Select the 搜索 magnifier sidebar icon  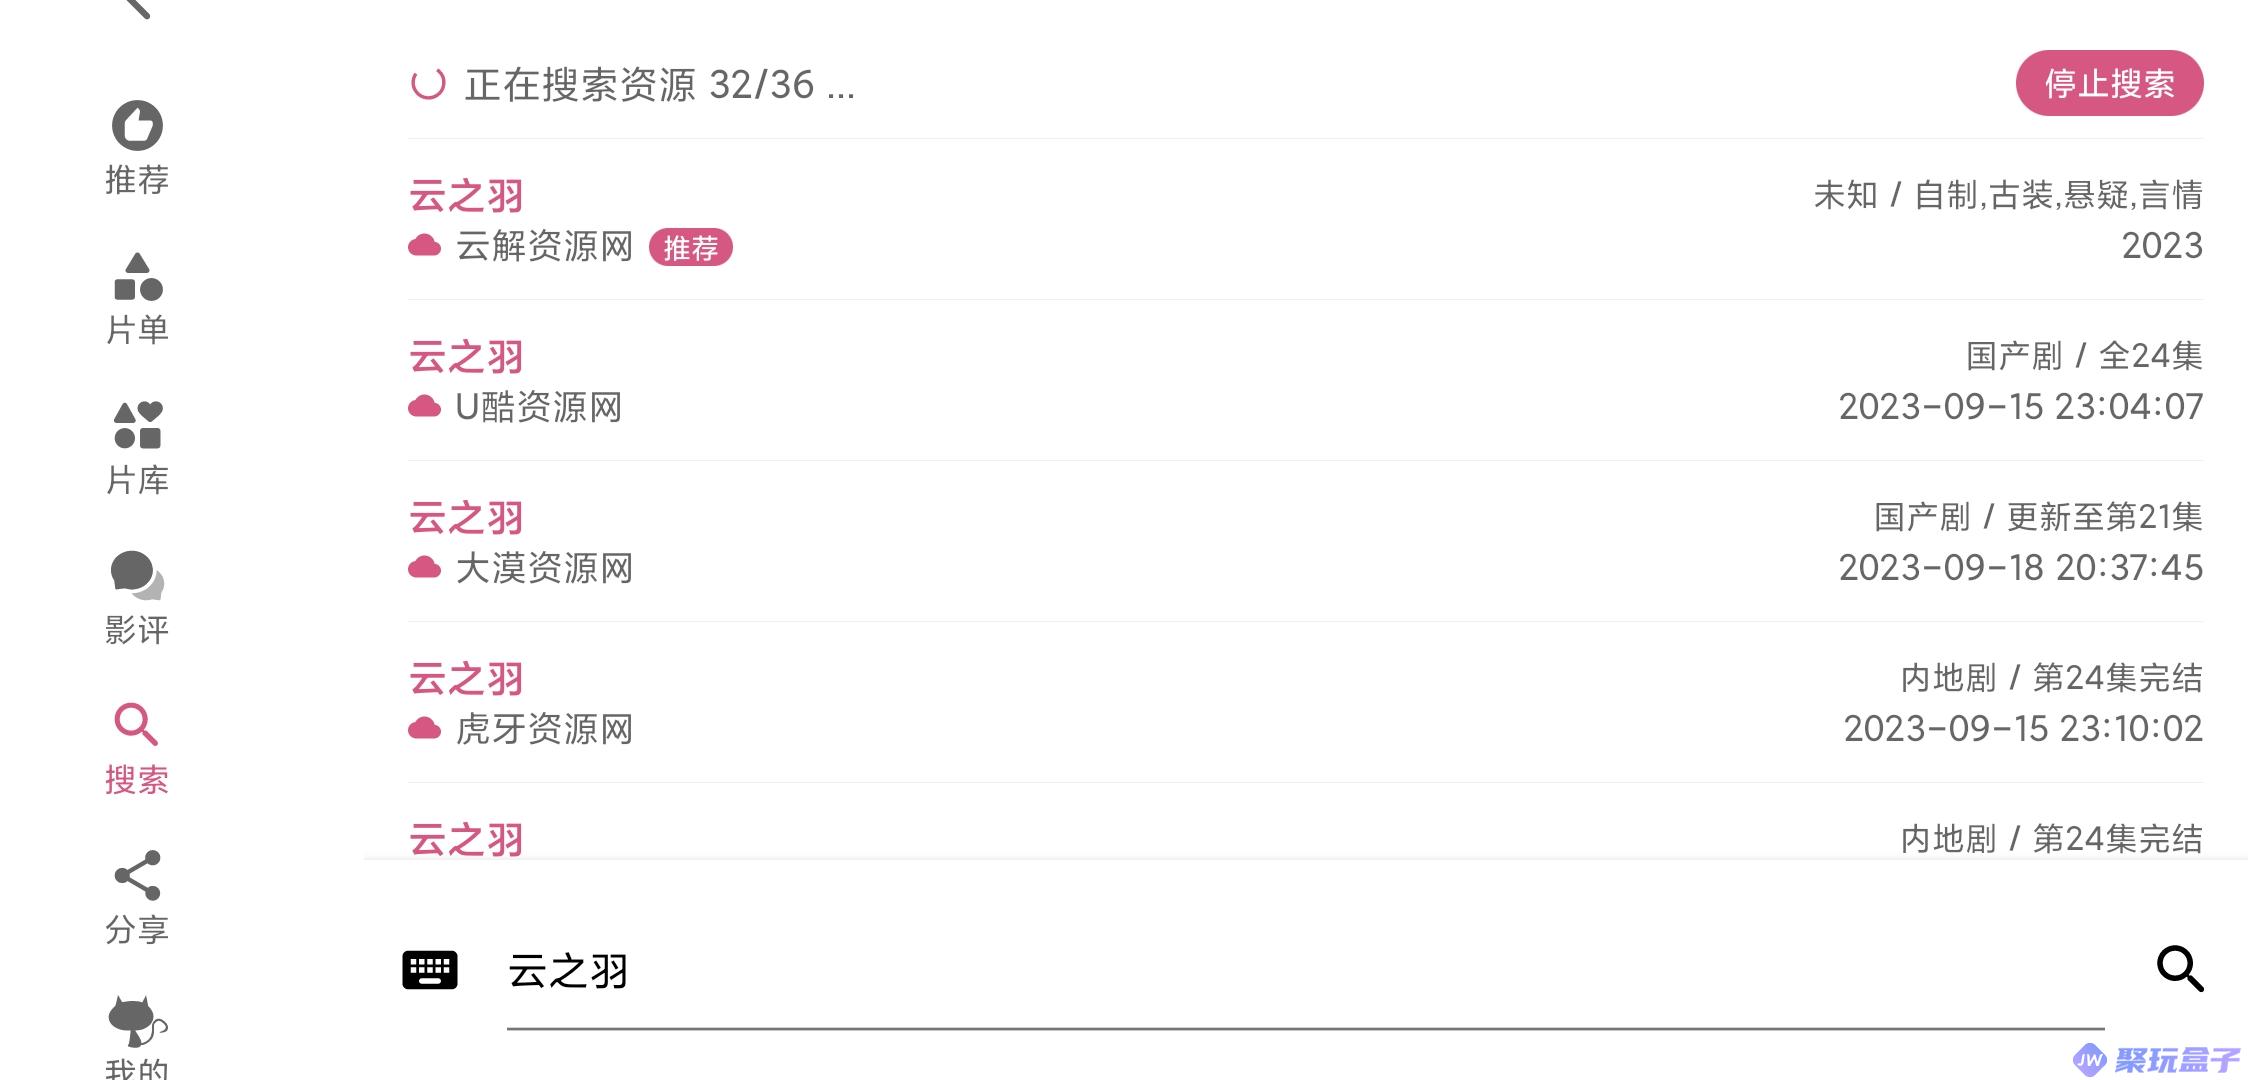(x=137, y=725)
